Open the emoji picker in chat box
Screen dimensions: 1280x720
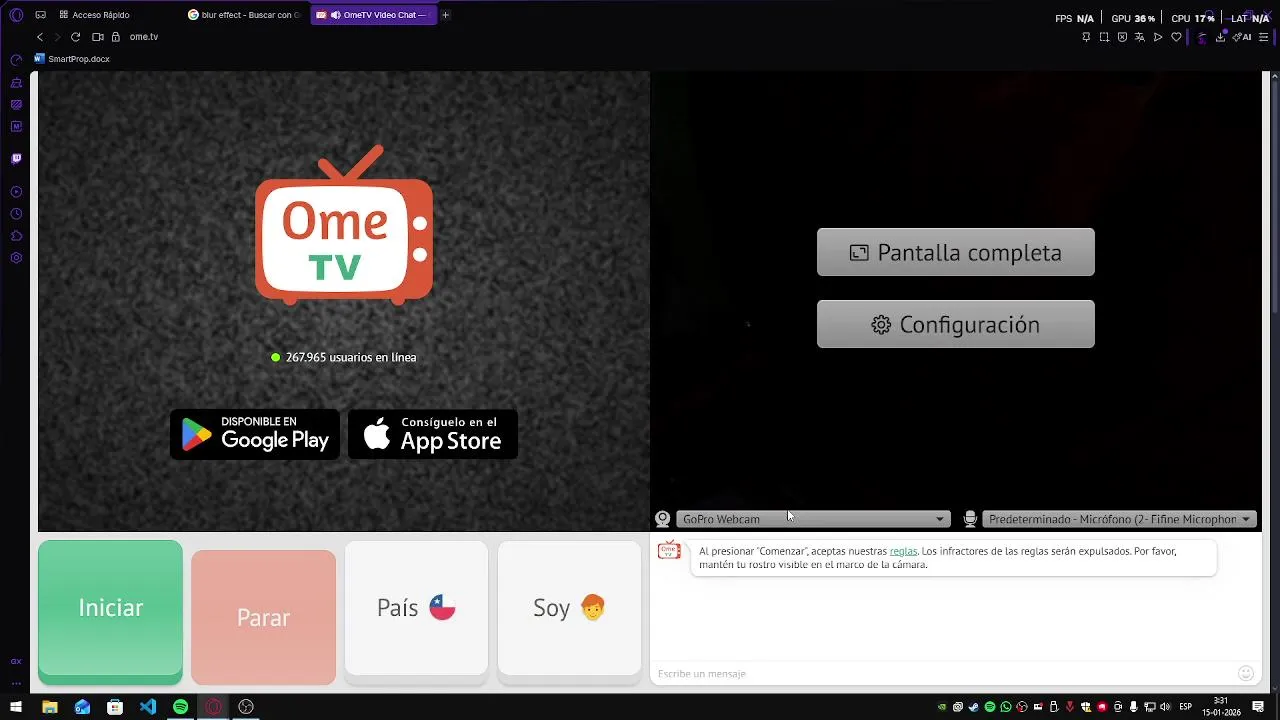(x=1246, y=673)
